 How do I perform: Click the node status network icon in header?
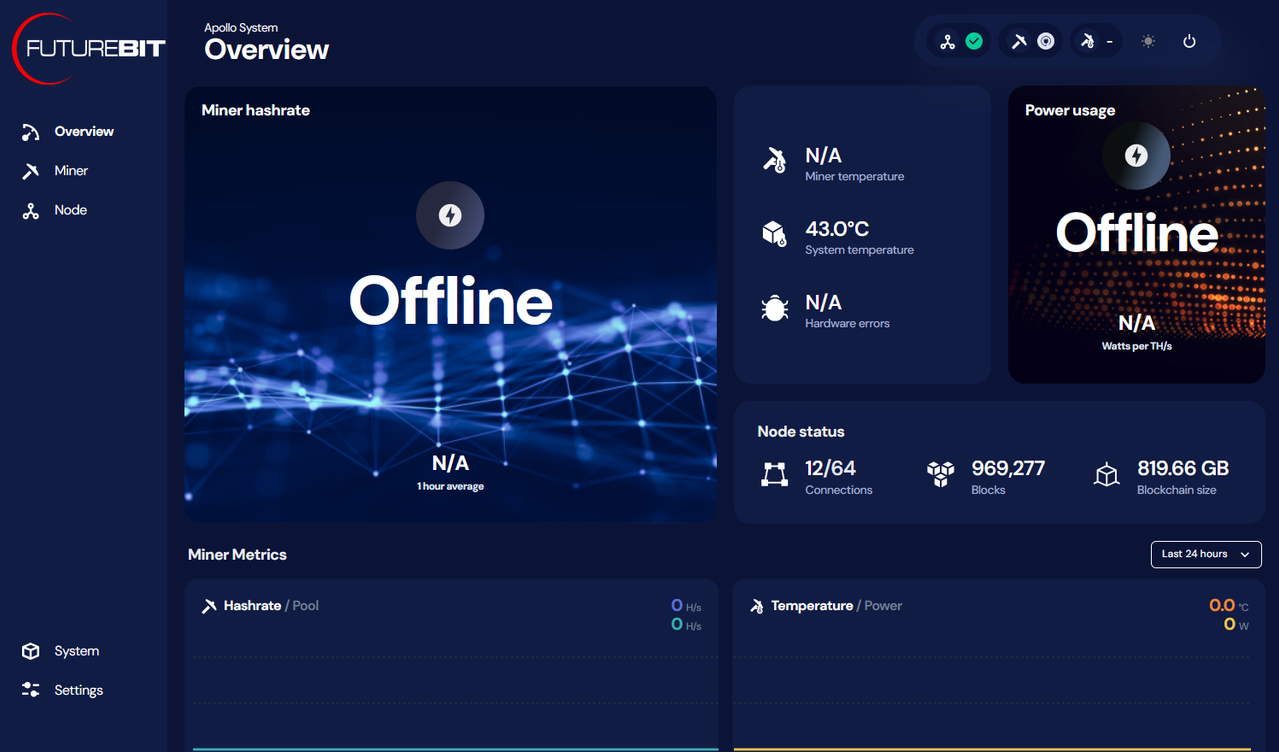[x=947, y=42]
